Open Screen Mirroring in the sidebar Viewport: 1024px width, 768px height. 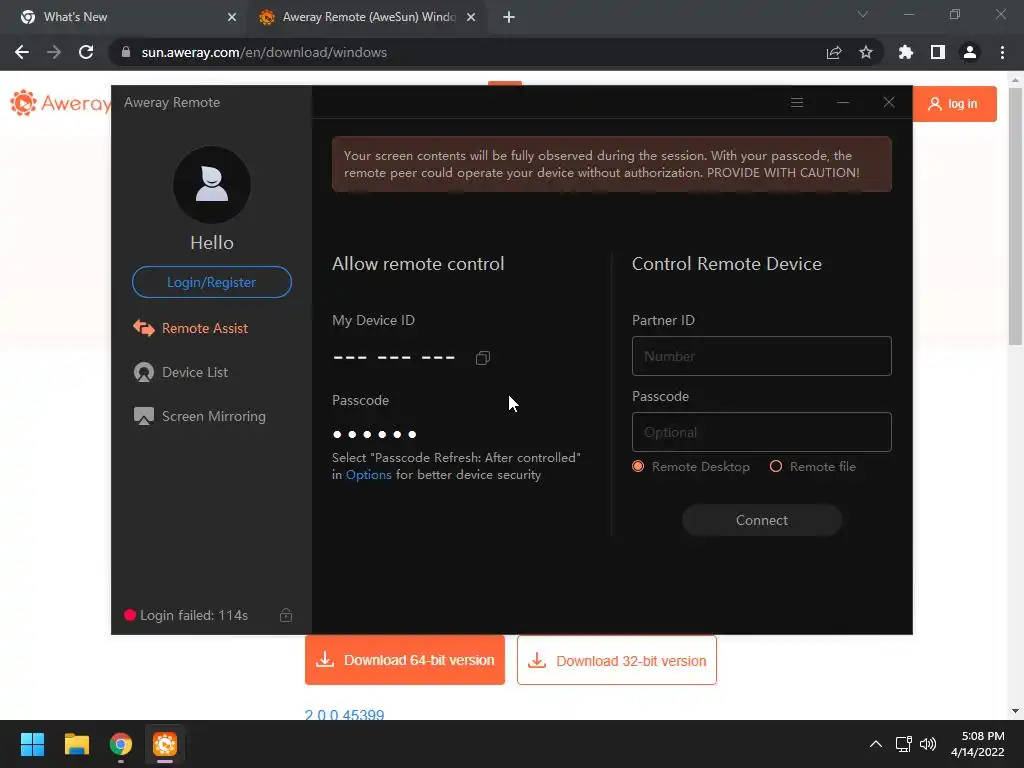(x=200, y=416)
